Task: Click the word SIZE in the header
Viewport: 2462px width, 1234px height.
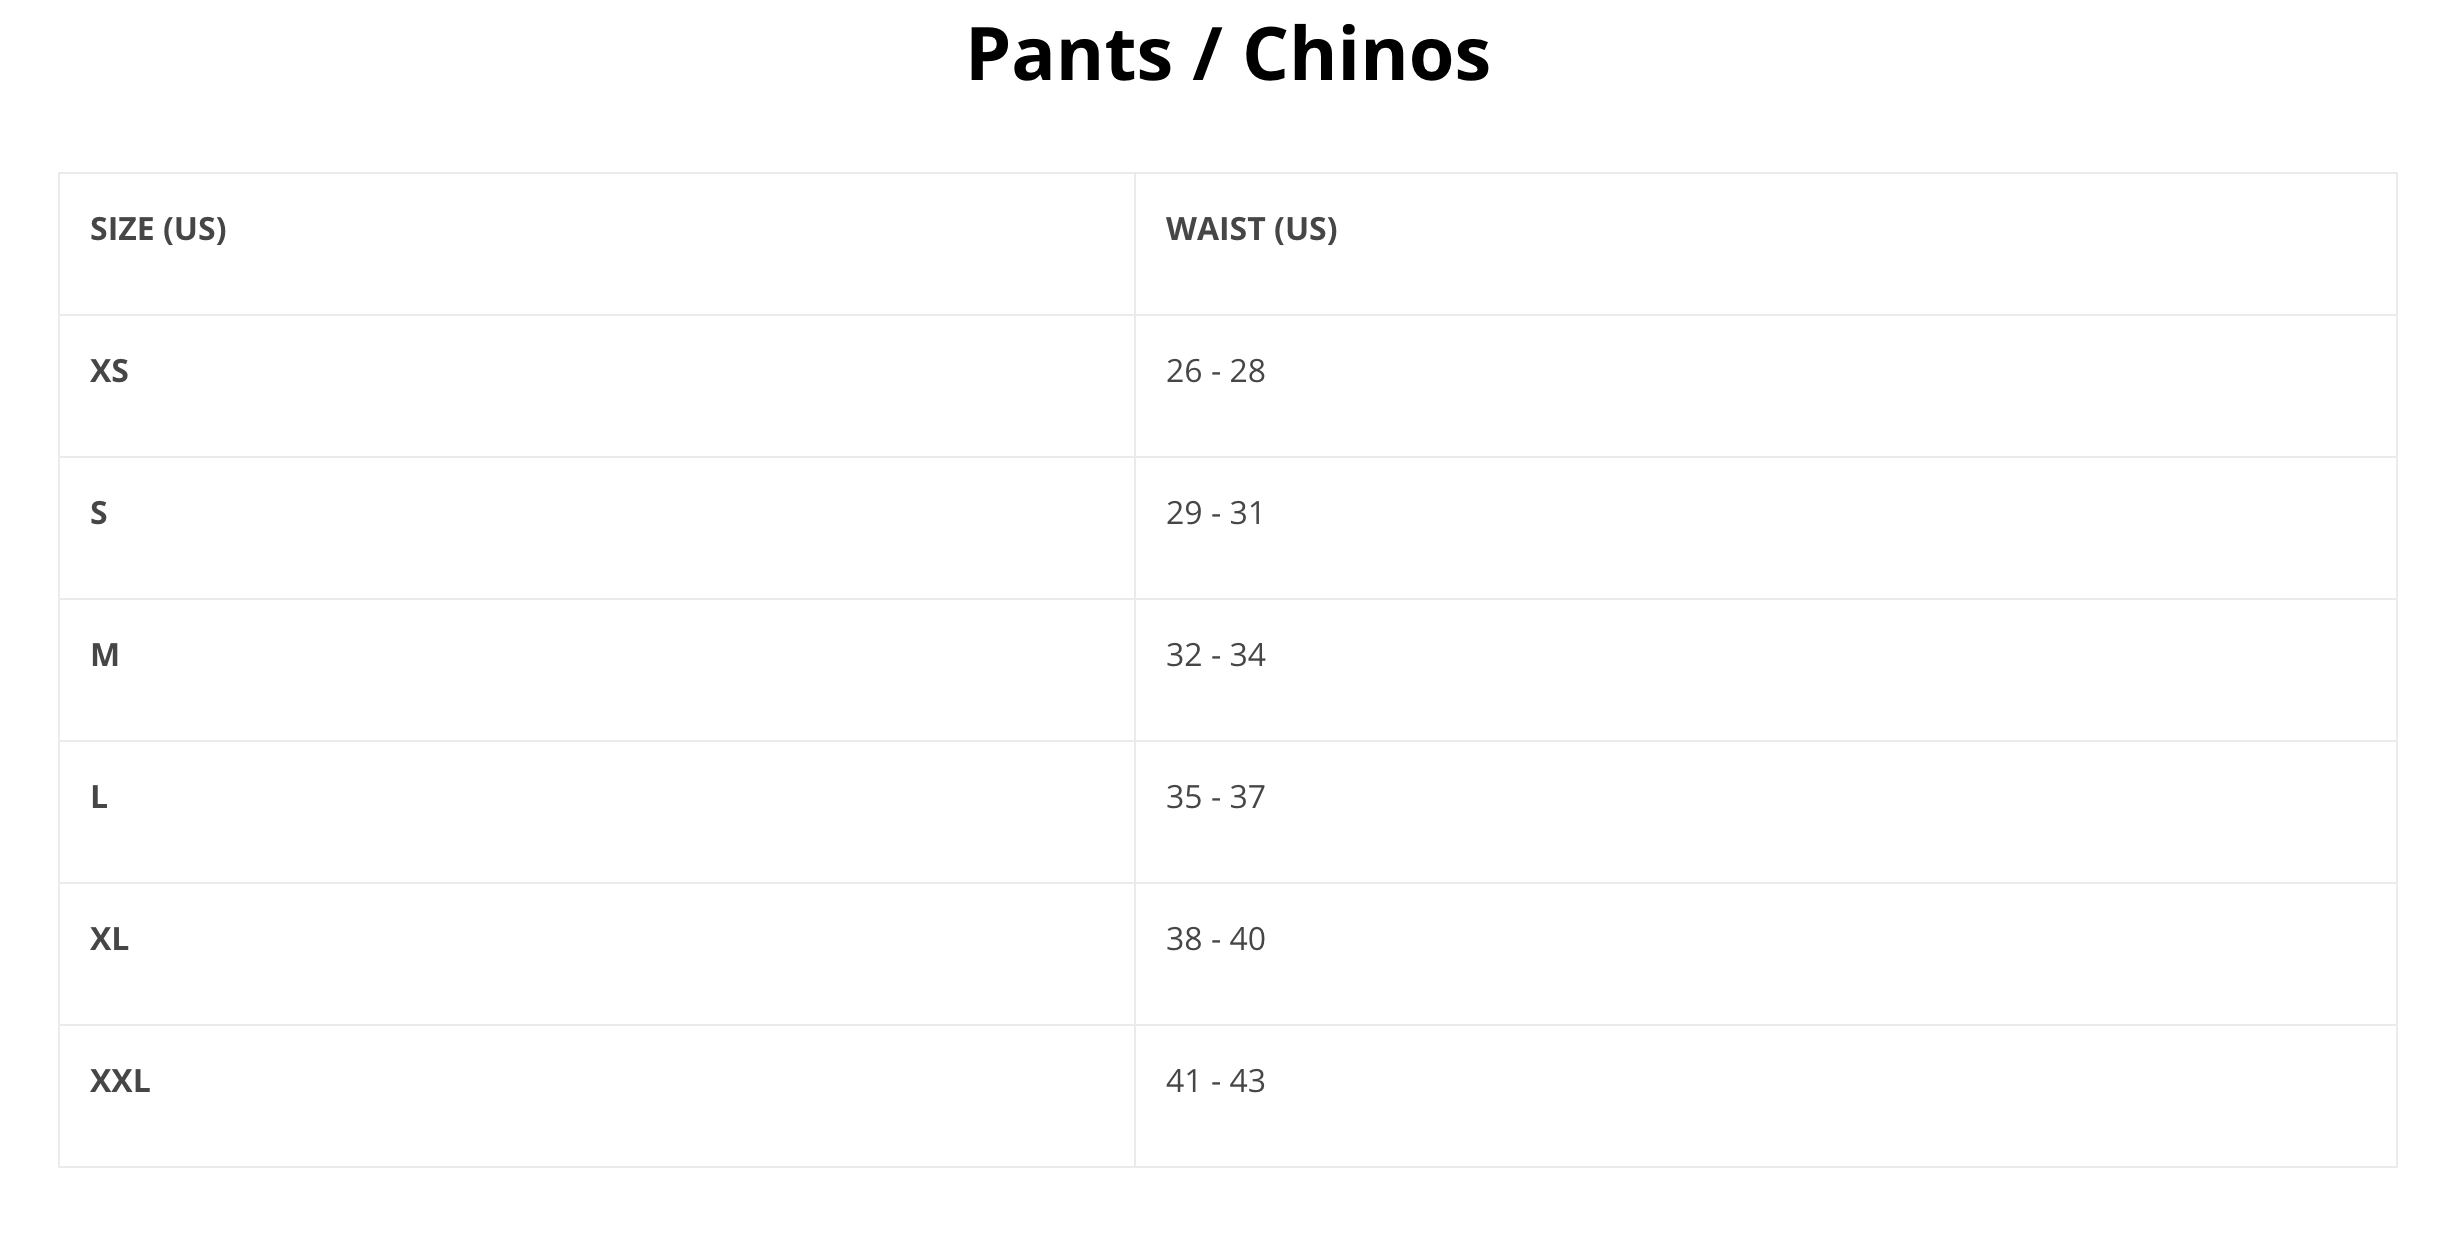Action: click(x=122, y=230)
